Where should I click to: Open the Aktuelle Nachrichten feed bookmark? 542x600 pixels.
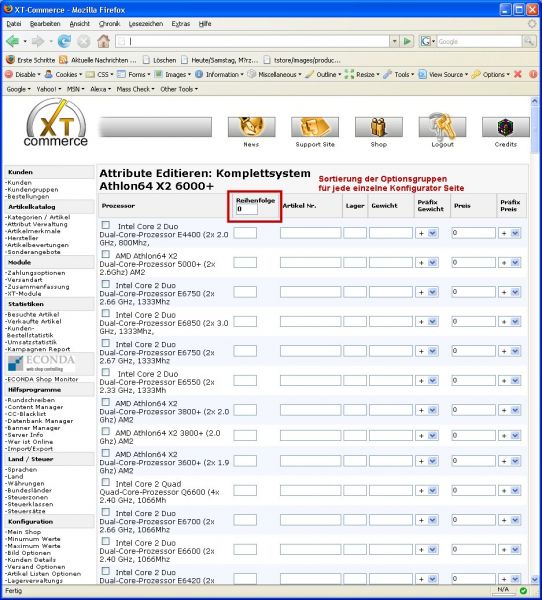pyautogui.click(x=98, y=60)
